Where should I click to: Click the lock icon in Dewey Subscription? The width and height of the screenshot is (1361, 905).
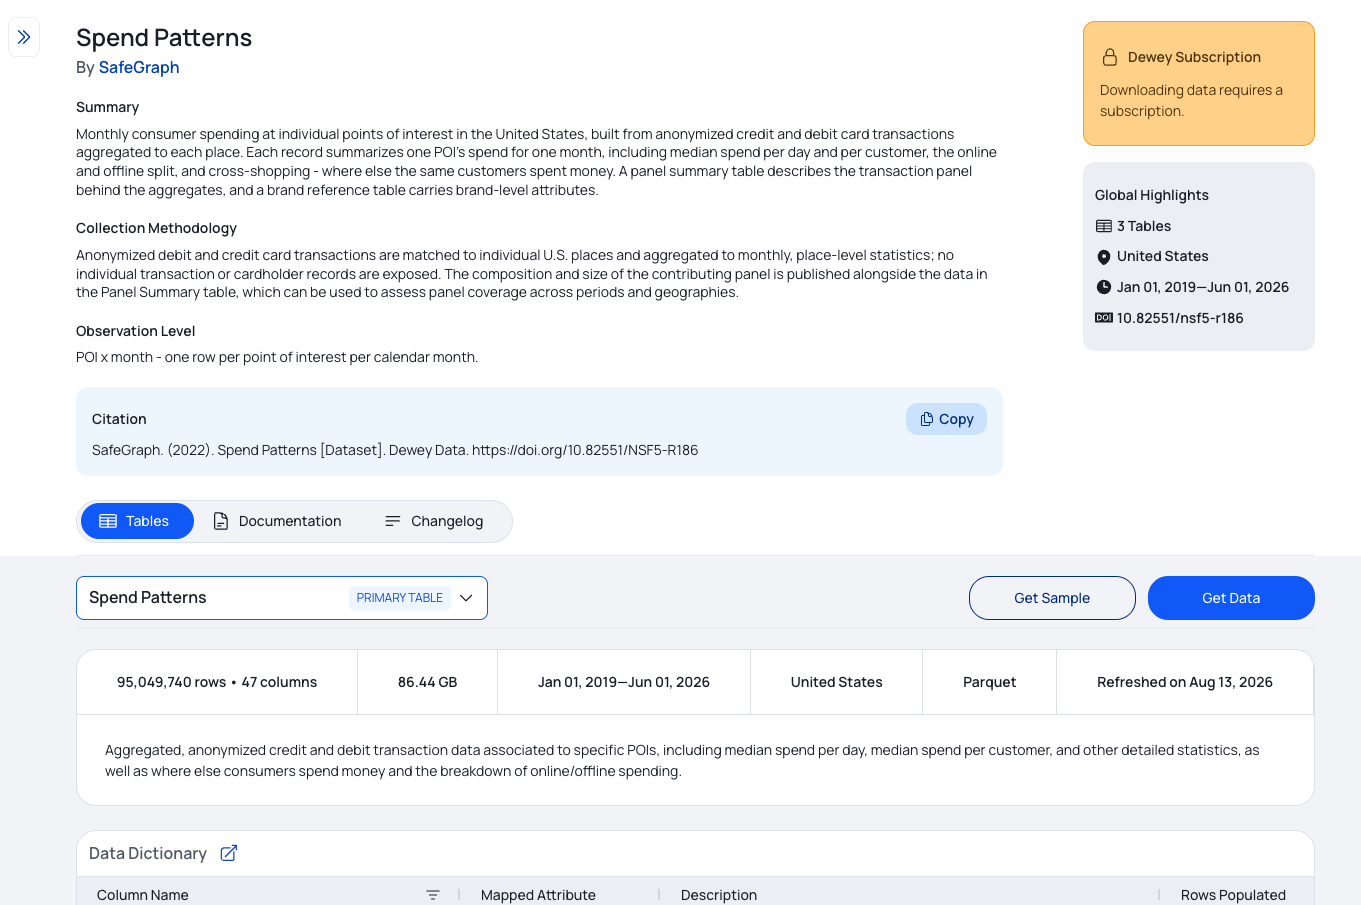click(x=1109, y=57)
